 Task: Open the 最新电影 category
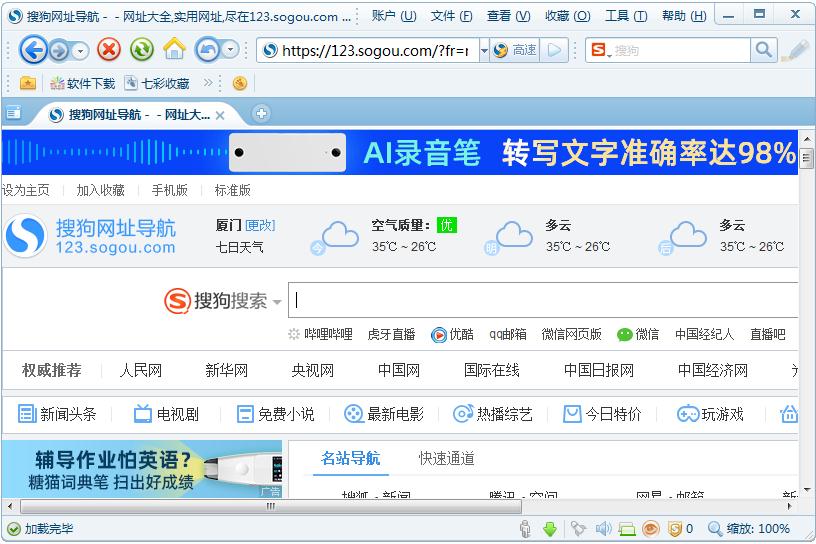pyautogui.click(x=384, y=414)
